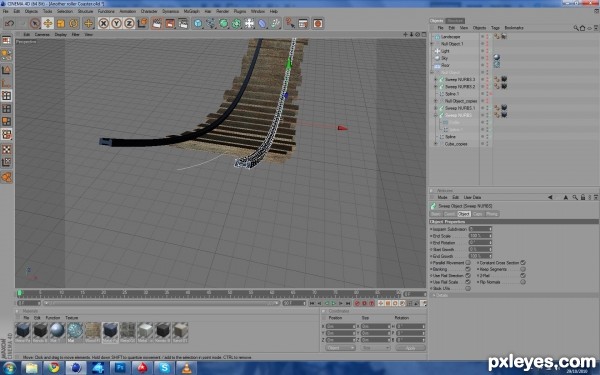Select the Live Selection arrow tool

click(x=35, y=24)
